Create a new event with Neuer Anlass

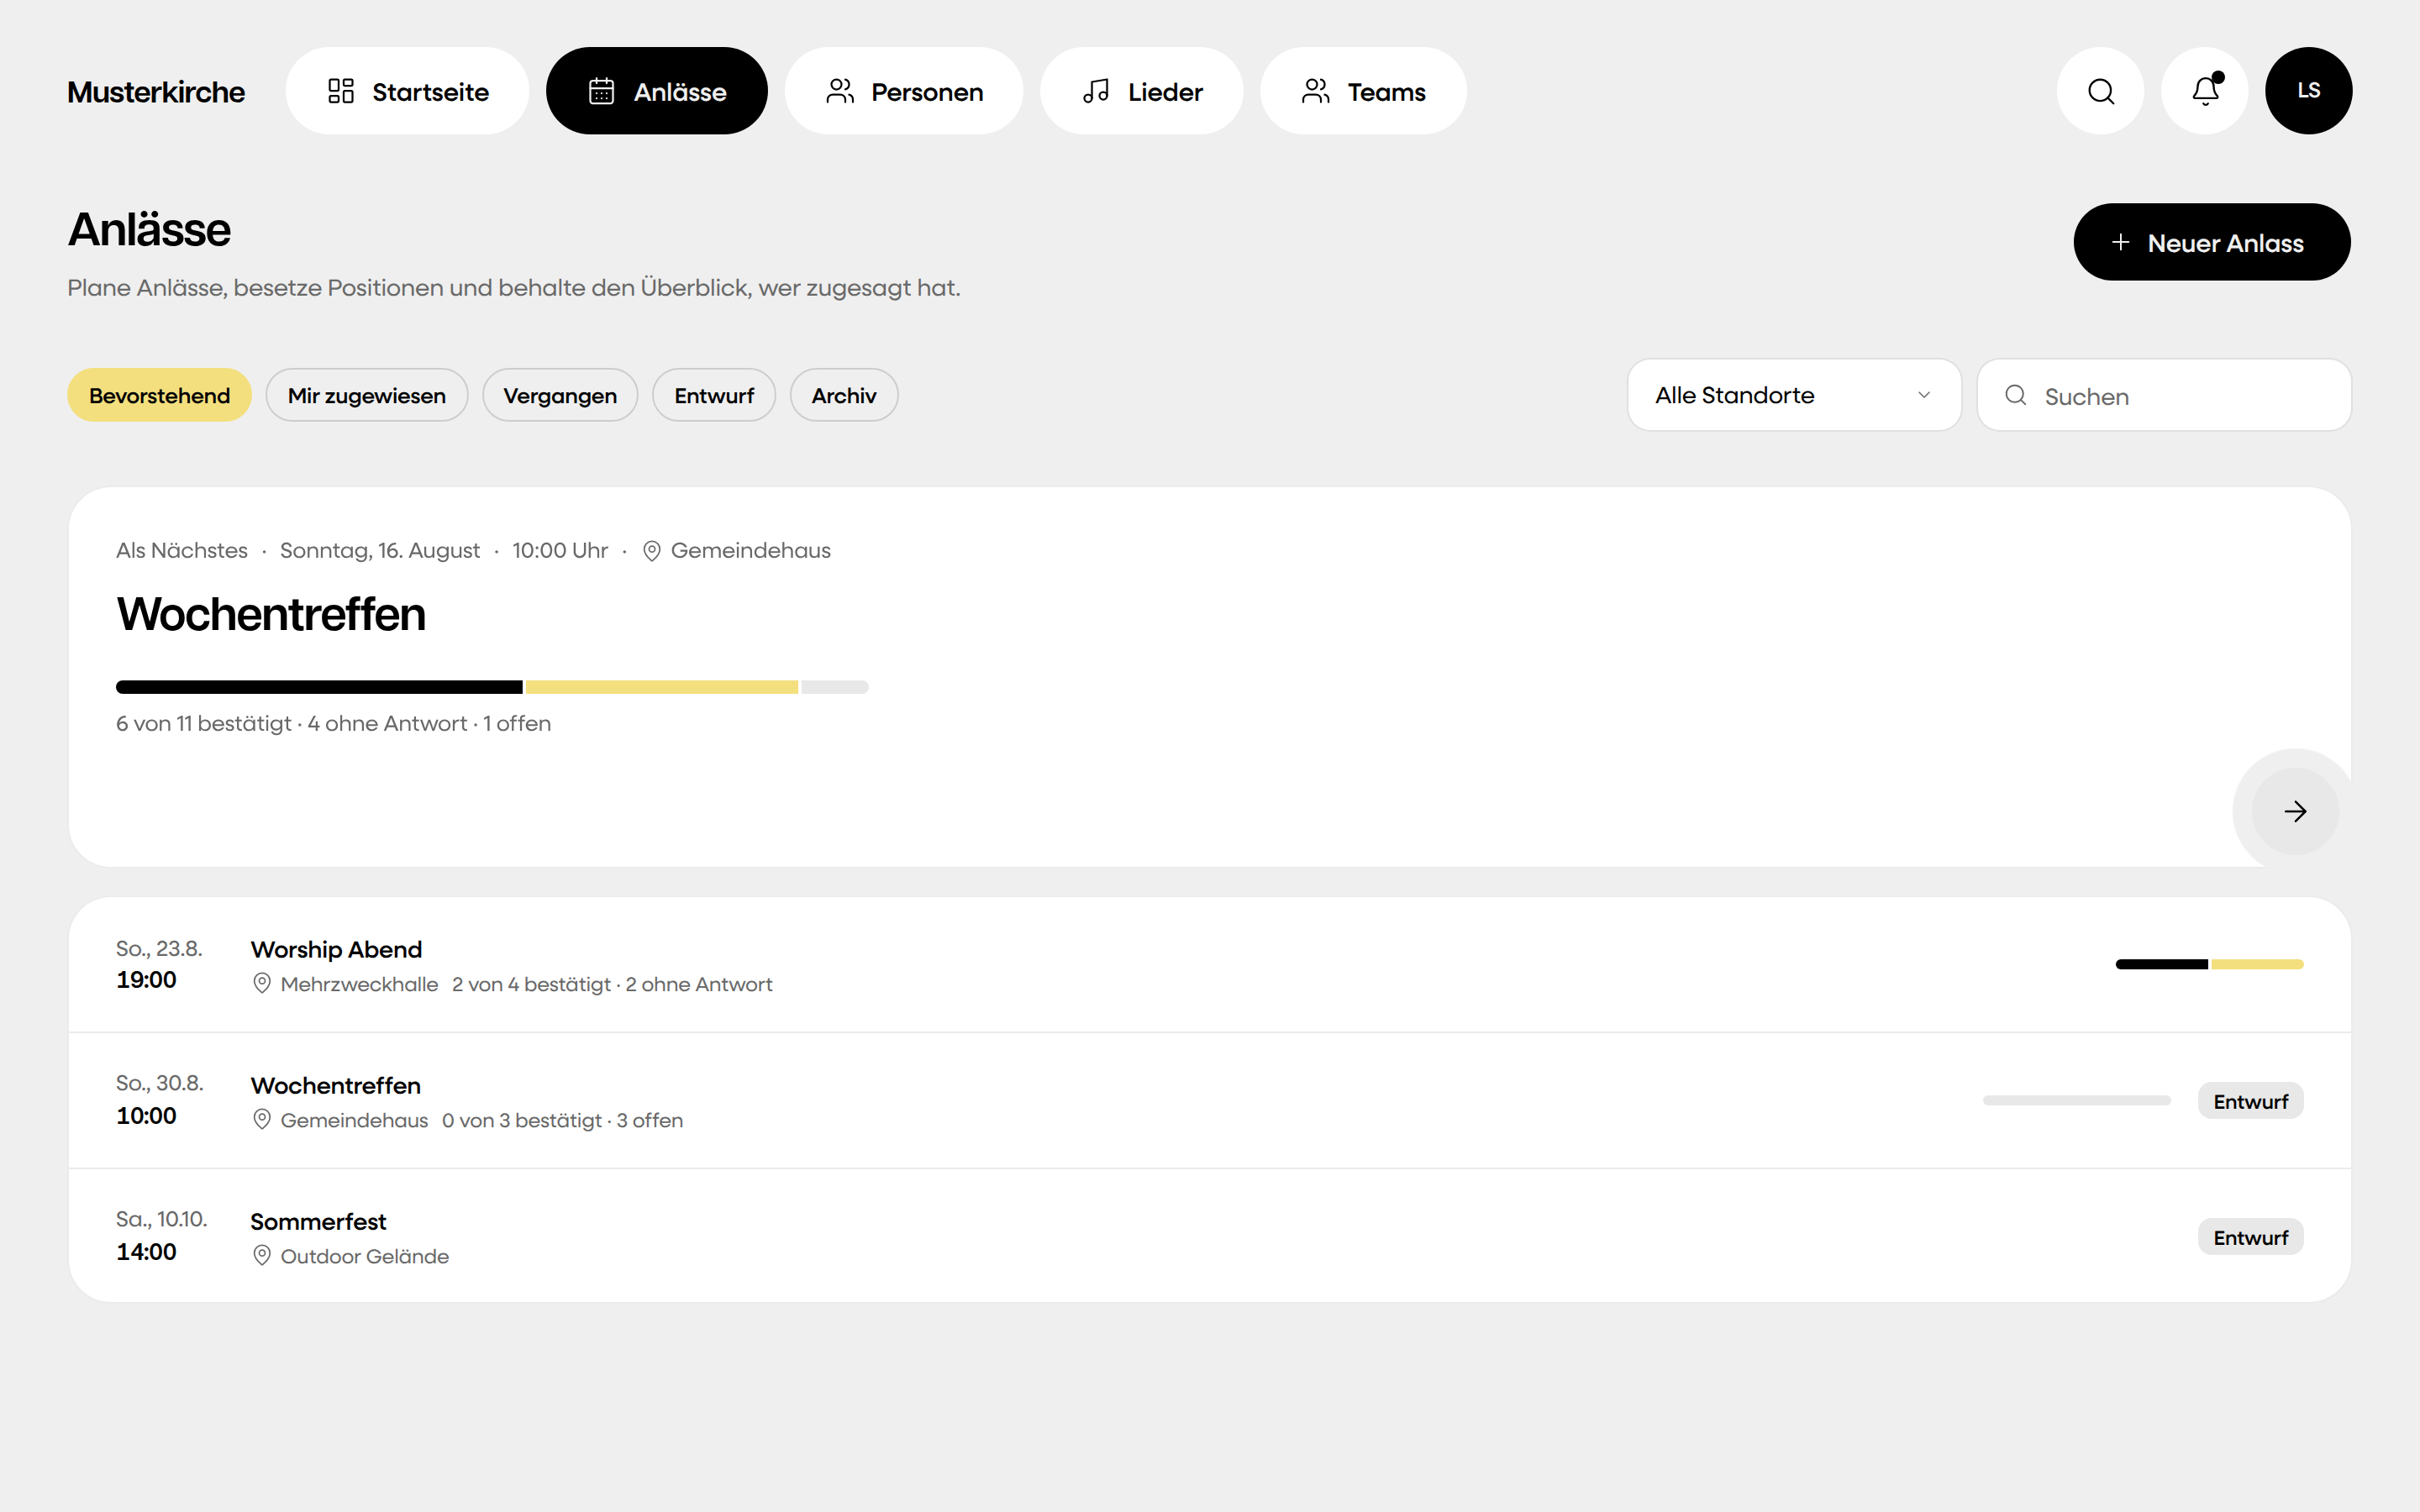(x=2212, y=242)
